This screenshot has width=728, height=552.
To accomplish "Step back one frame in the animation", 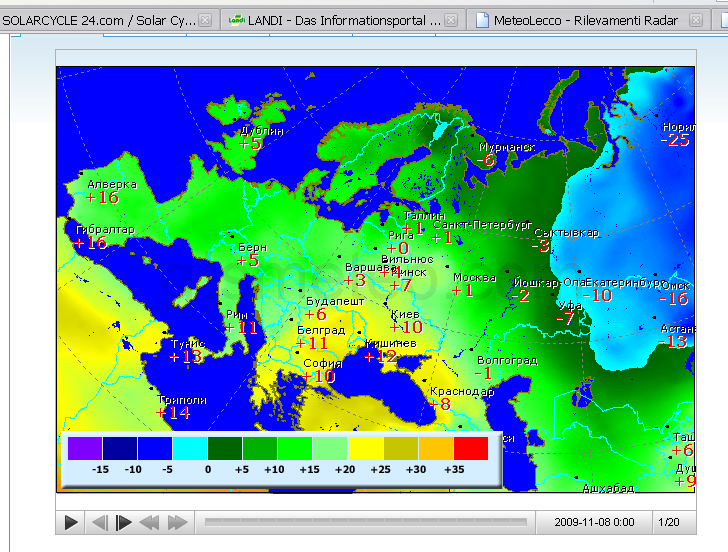I will point(99,522).
